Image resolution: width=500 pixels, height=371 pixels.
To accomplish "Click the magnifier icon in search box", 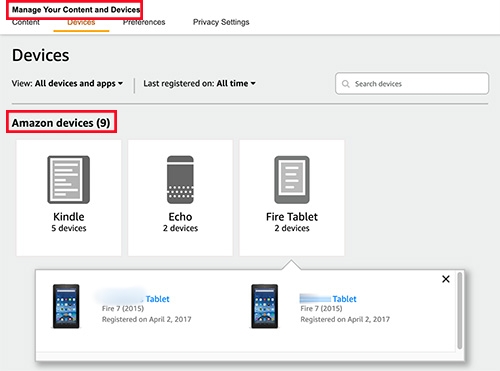I will pos(346,84).
